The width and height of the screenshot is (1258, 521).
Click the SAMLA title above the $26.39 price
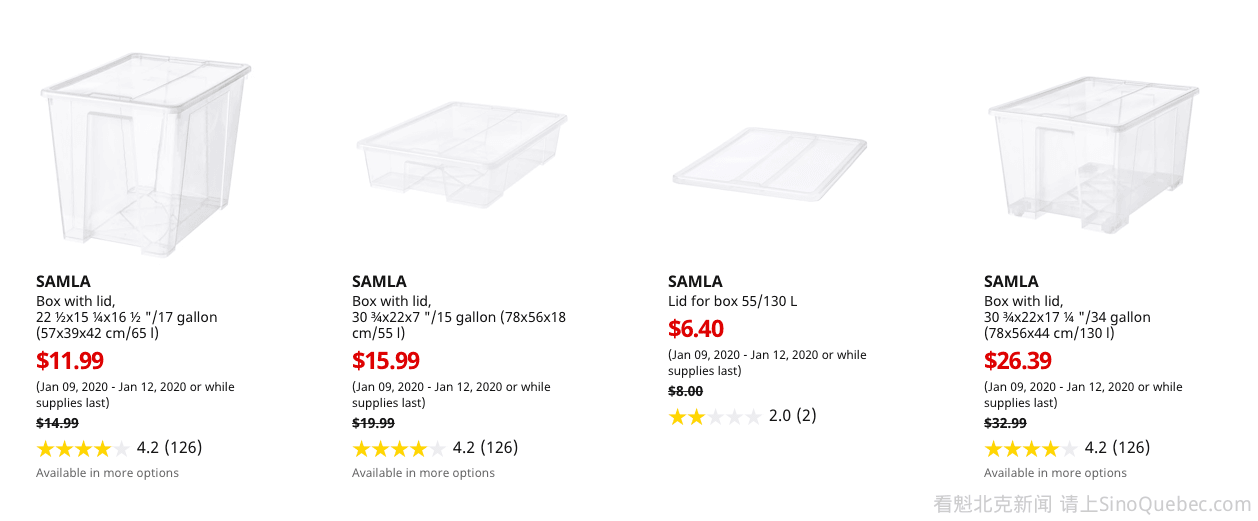pyautogui.click(x=1011, y=281)
